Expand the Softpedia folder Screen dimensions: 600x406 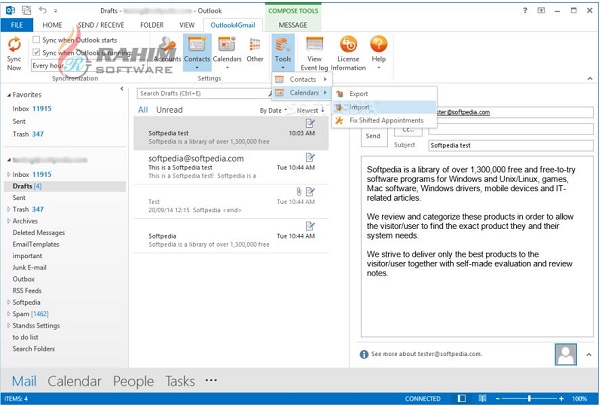tap(8, 302)
